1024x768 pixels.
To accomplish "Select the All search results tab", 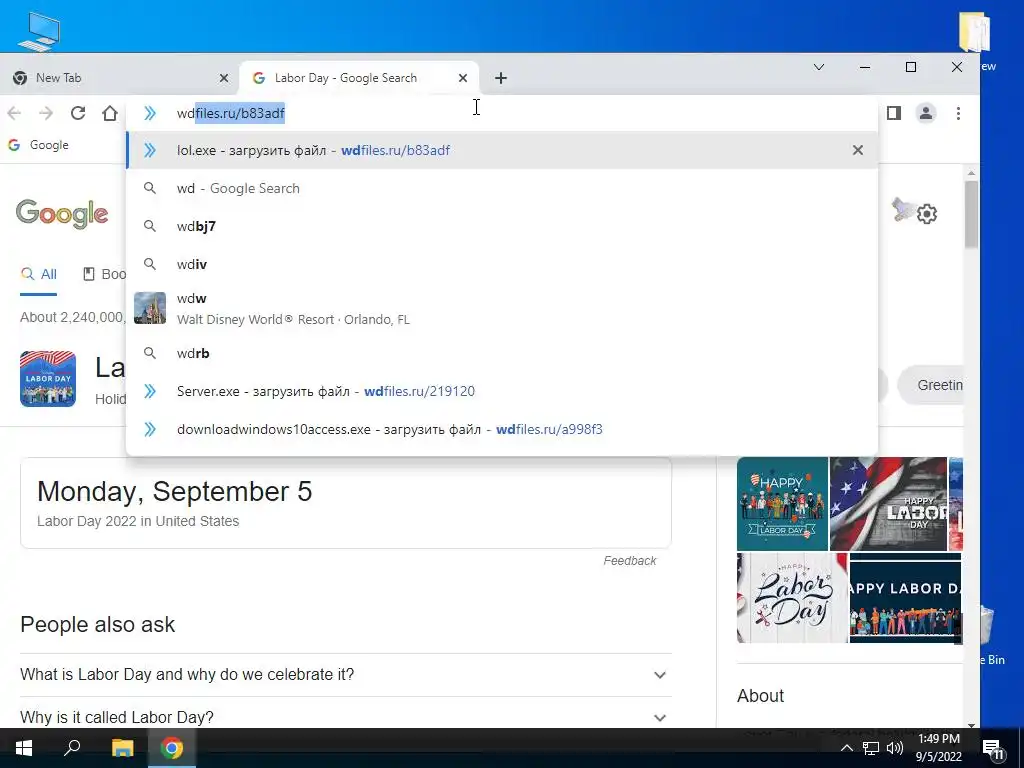I will (x=39, y=274).
